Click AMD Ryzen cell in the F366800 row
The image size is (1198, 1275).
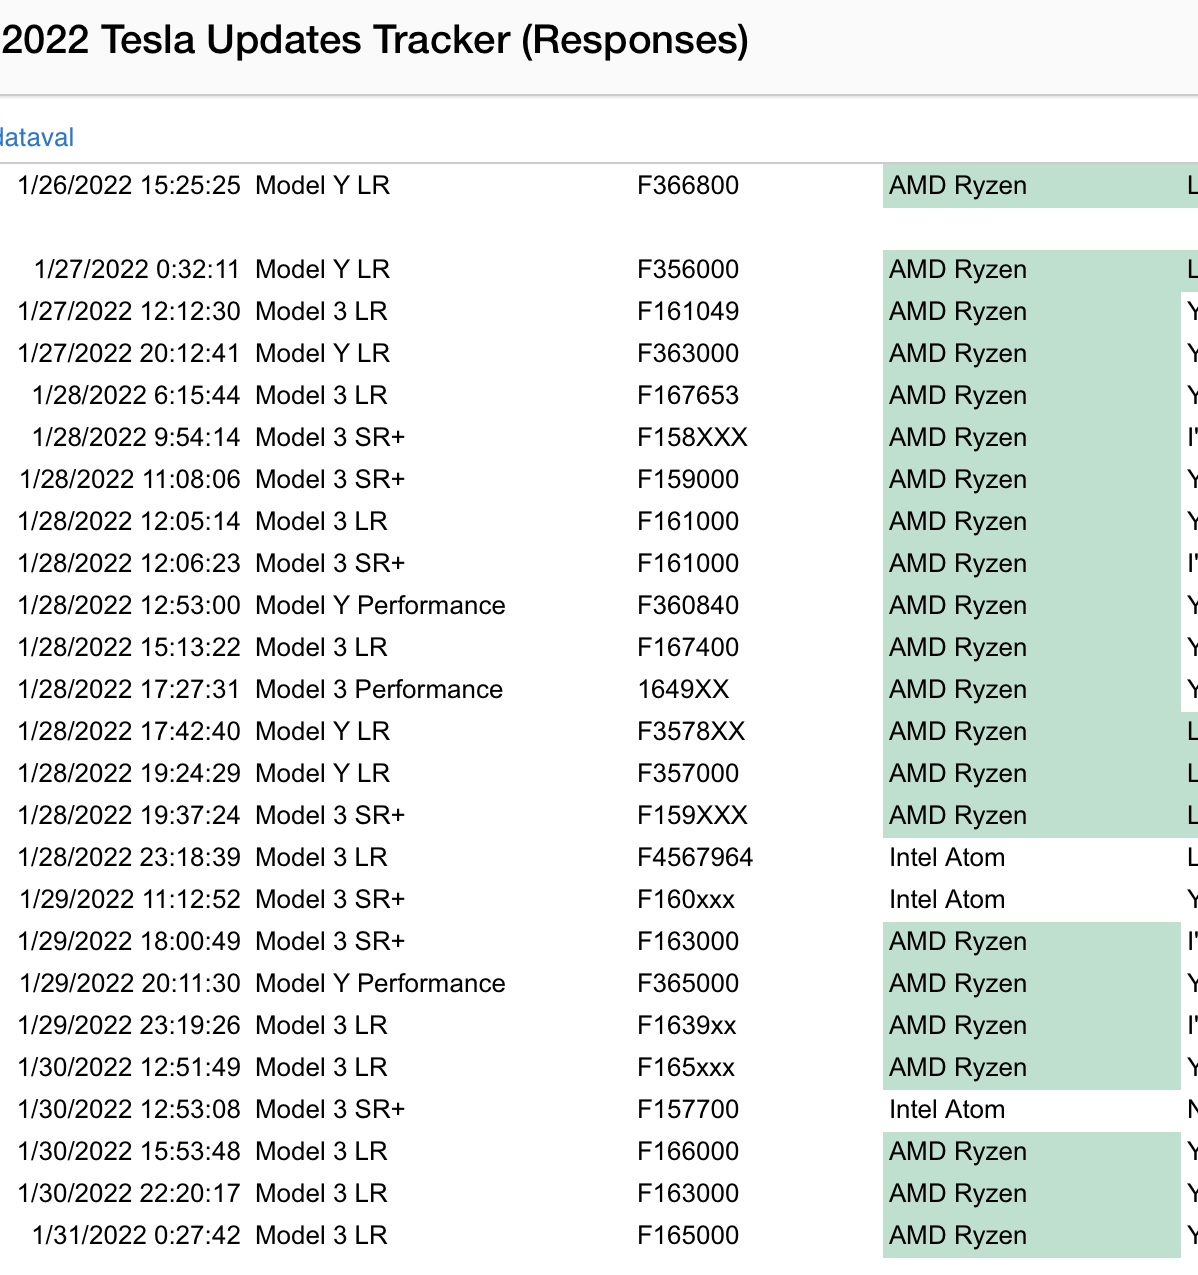click(1032, 185)
